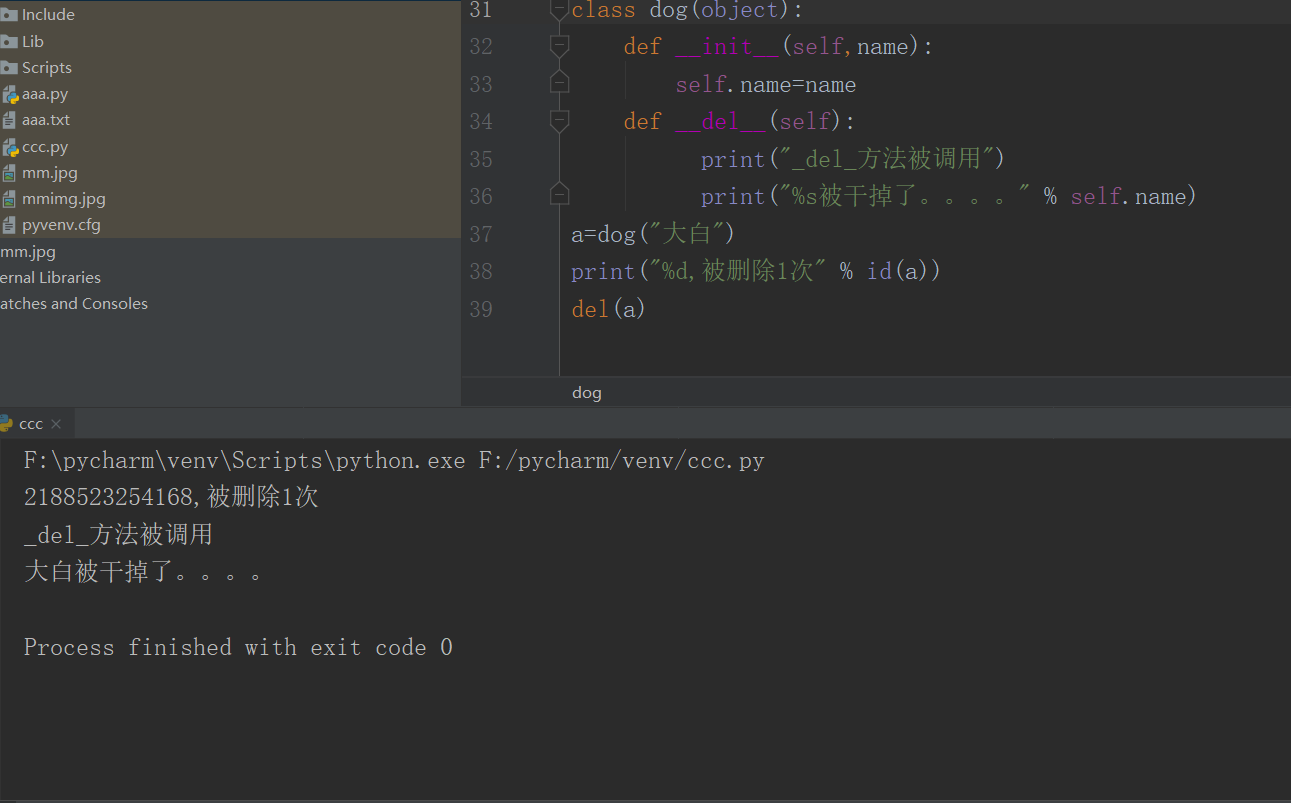Click the self.name=name statement
This screenshot has width=1291, height=803.
(766, 85)
